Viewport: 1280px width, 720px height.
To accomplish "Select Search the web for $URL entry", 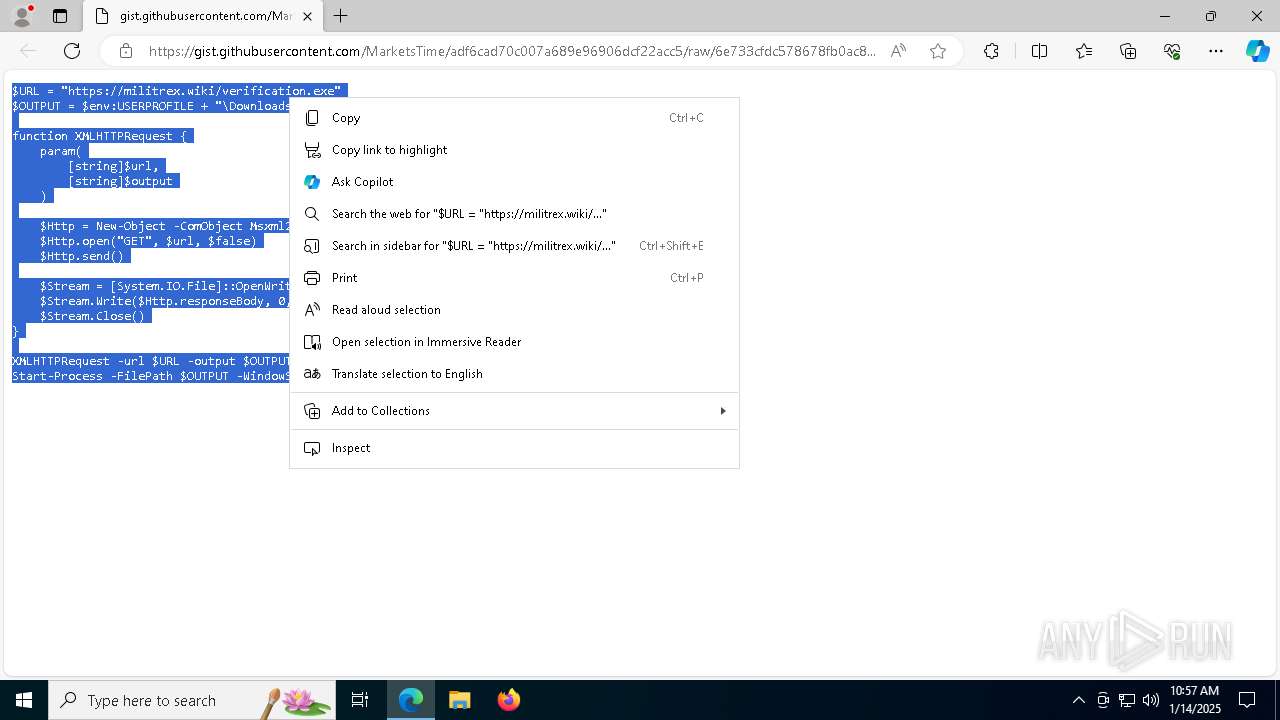I will [x=514, y=214].
